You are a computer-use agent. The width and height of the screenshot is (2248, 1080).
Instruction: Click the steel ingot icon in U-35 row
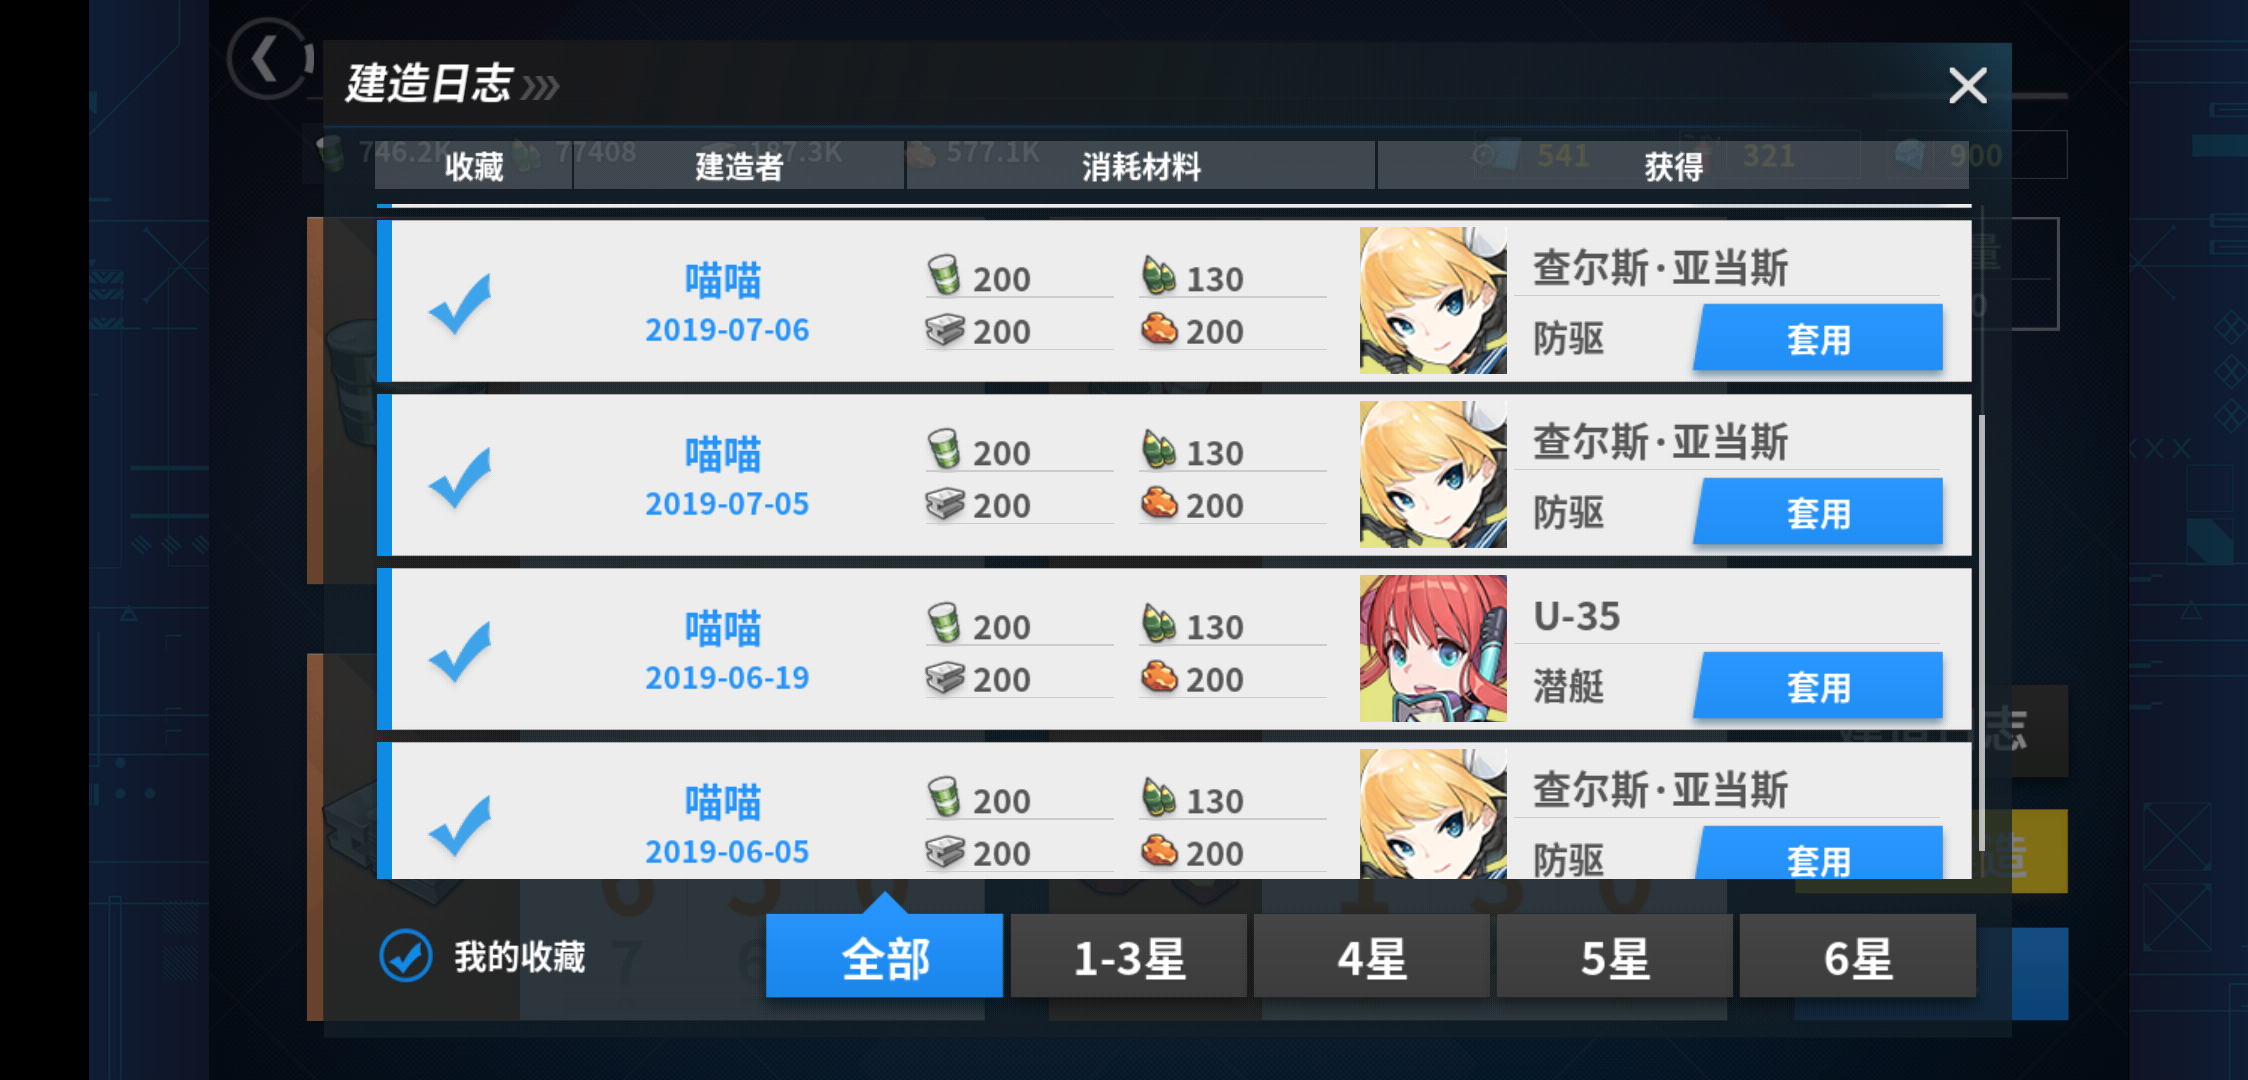[x=944, y=677]
